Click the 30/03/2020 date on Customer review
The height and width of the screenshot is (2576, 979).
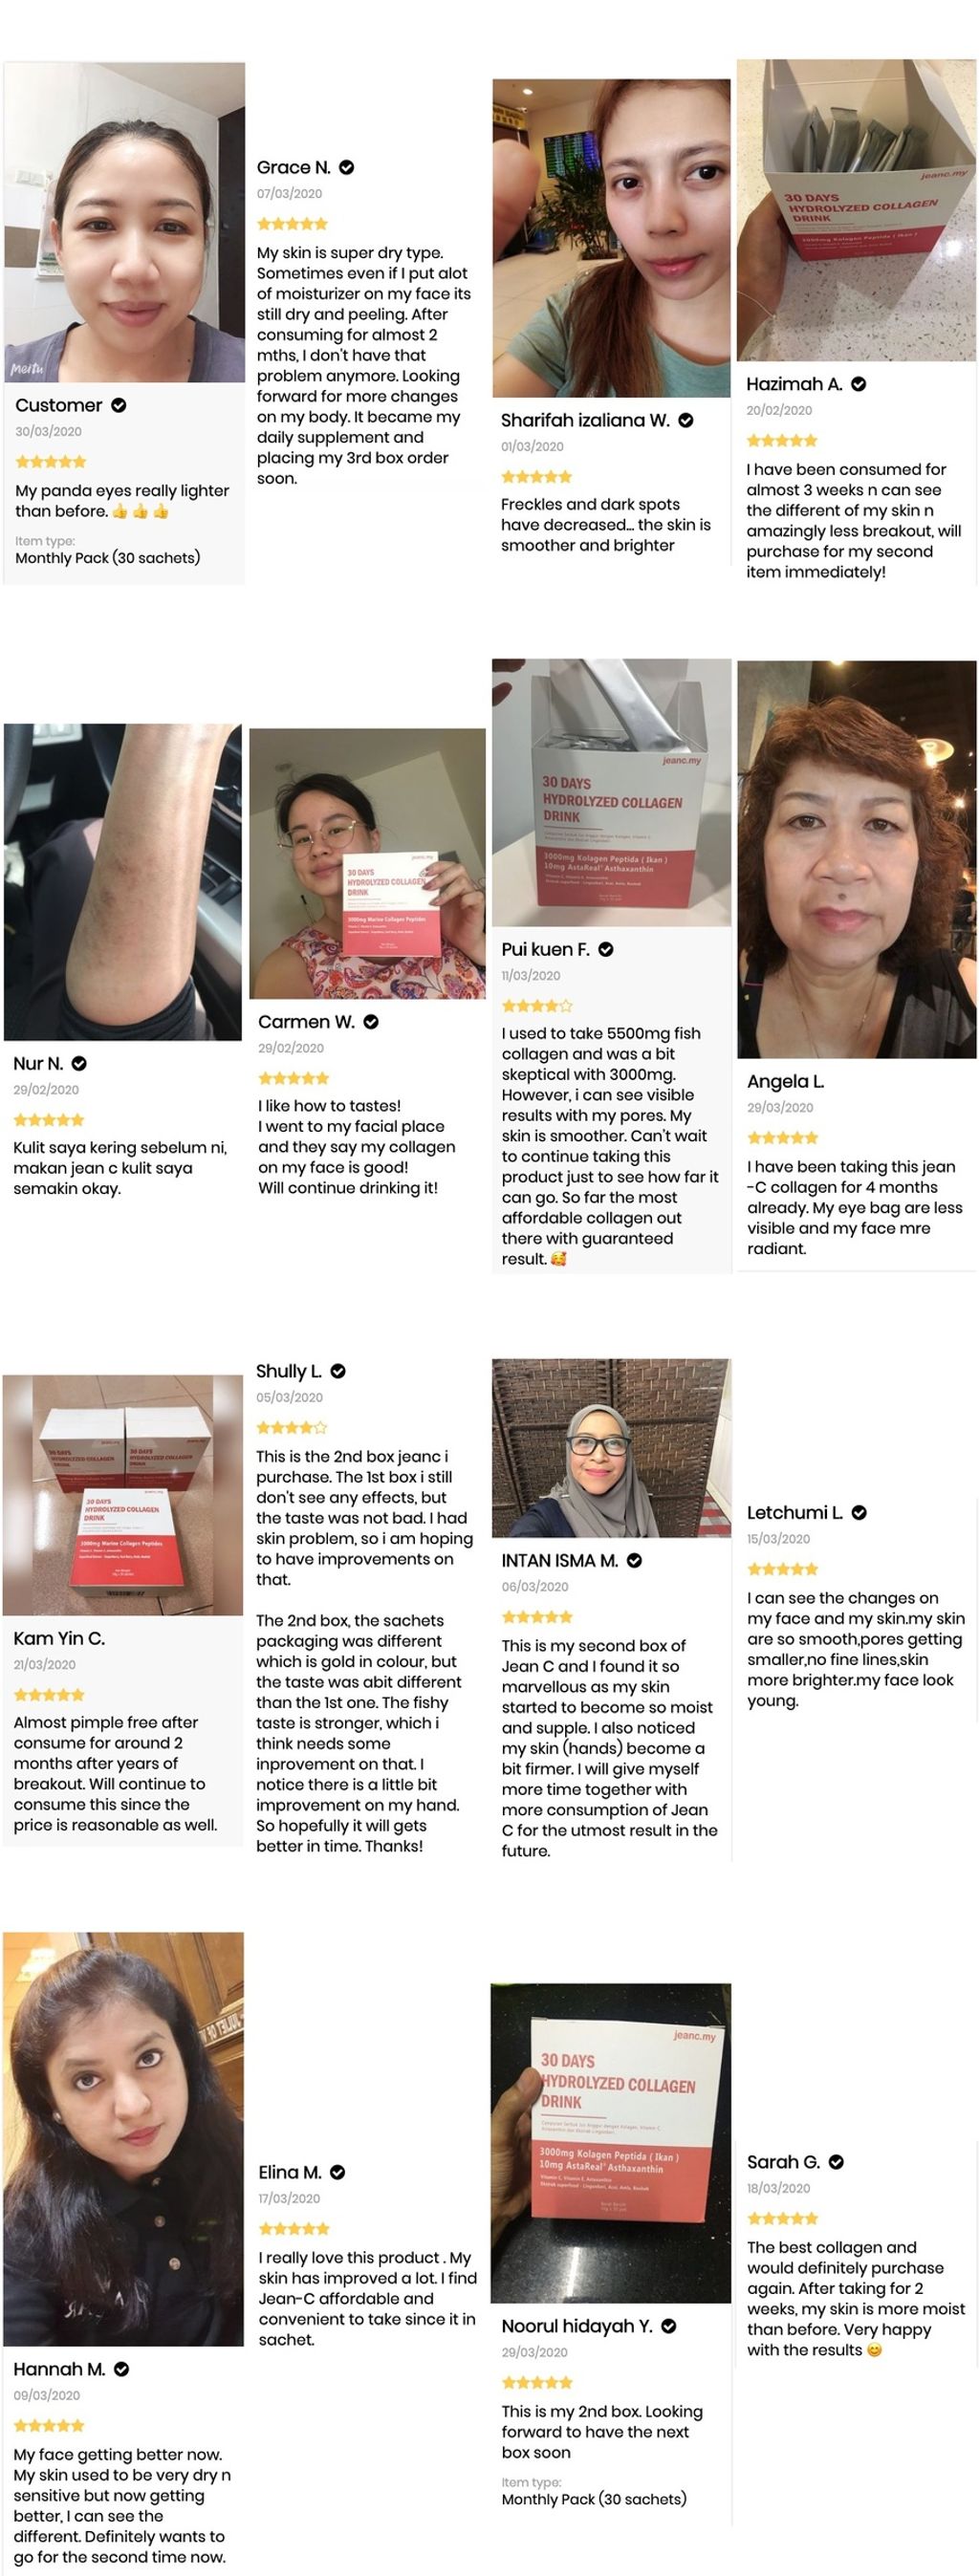pos(48,432)
